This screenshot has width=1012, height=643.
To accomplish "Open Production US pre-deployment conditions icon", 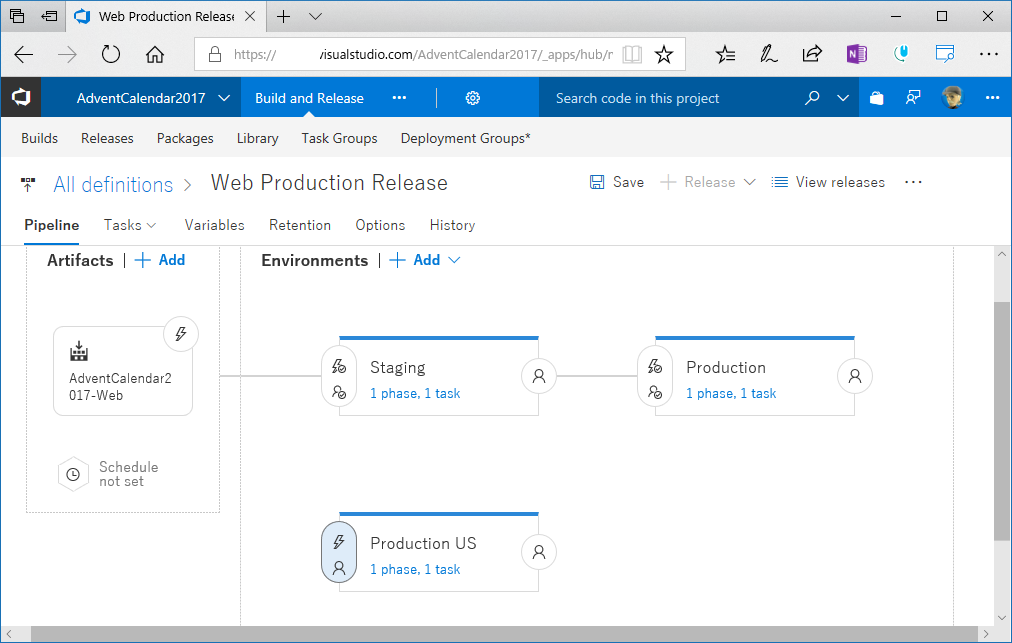I will click(339, 551).
